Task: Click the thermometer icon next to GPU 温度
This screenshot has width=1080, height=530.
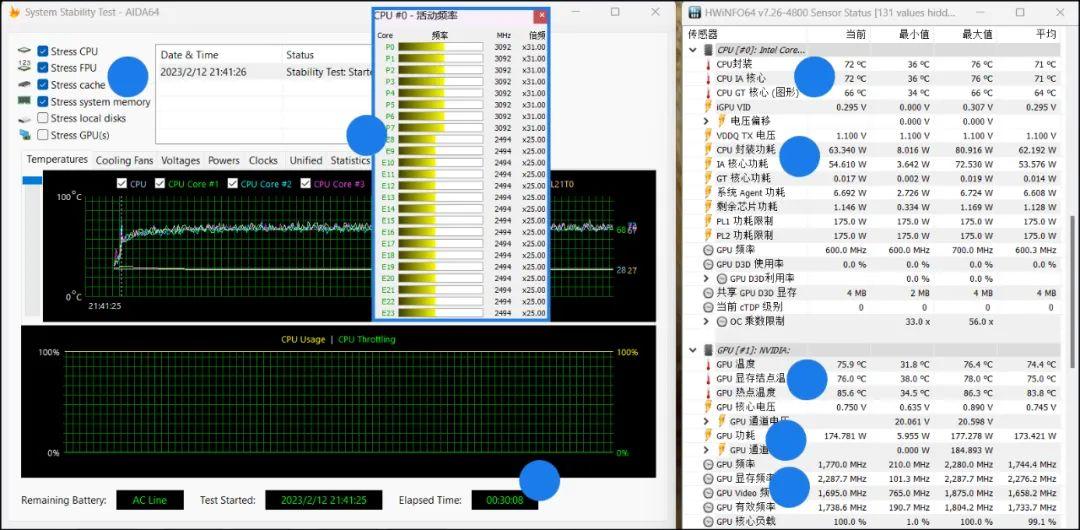Action: pos(708,364)
